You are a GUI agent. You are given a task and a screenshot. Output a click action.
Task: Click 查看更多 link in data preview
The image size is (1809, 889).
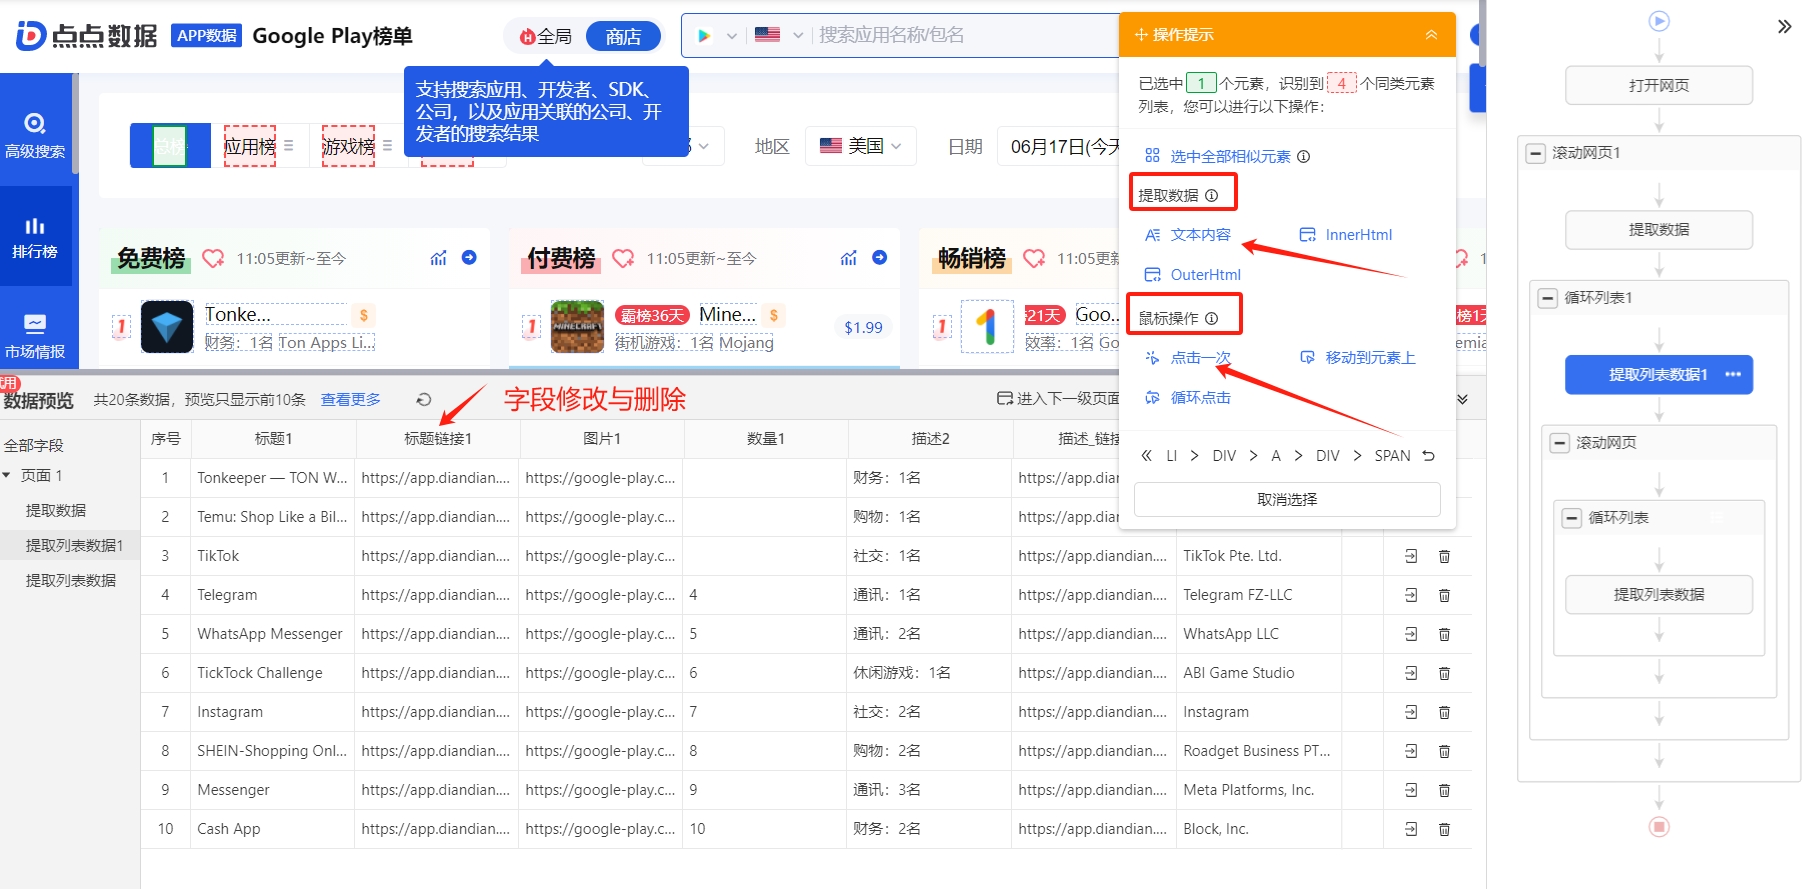point(350,400)
